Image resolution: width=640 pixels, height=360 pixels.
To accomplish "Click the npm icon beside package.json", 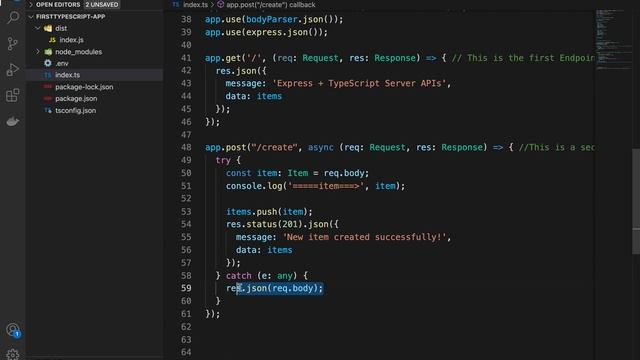I will tap(48, 98).
